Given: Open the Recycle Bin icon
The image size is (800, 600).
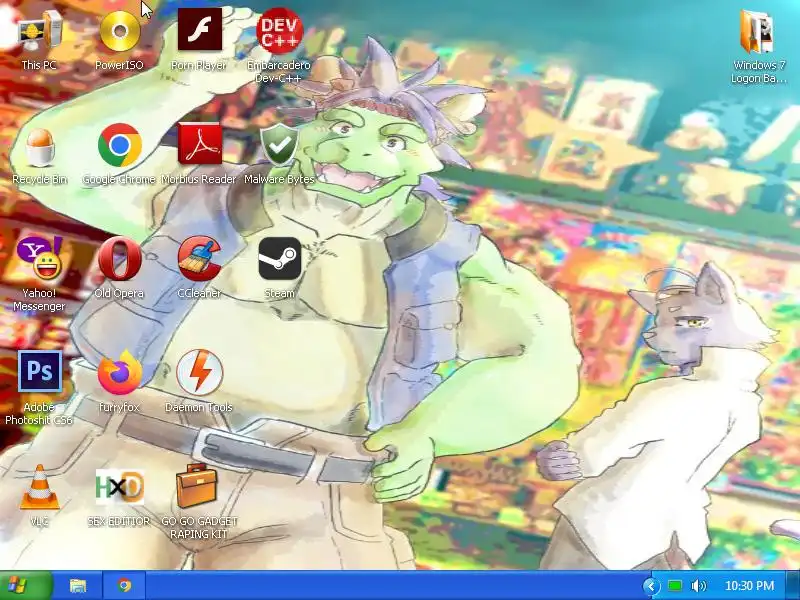Looking at the screenshot, I should 40,147.
